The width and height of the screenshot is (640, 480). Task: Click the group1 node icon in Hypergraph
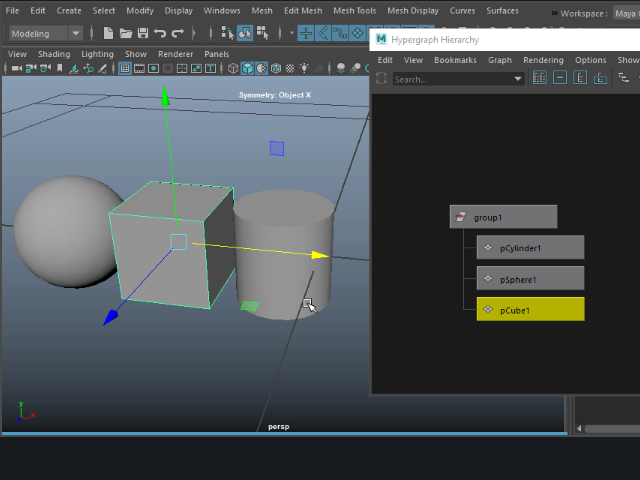click(x=461, y=217)
